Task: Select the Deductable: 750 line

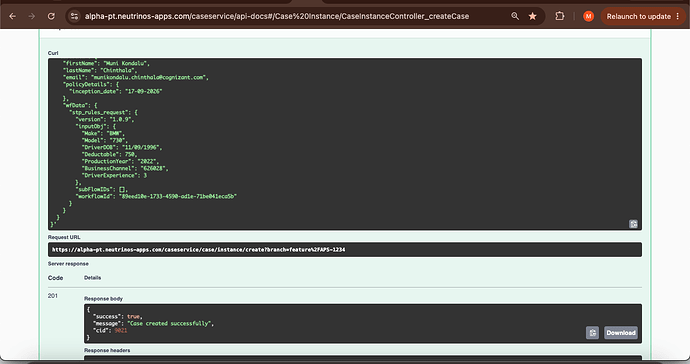Action: [x=110, y=154]
